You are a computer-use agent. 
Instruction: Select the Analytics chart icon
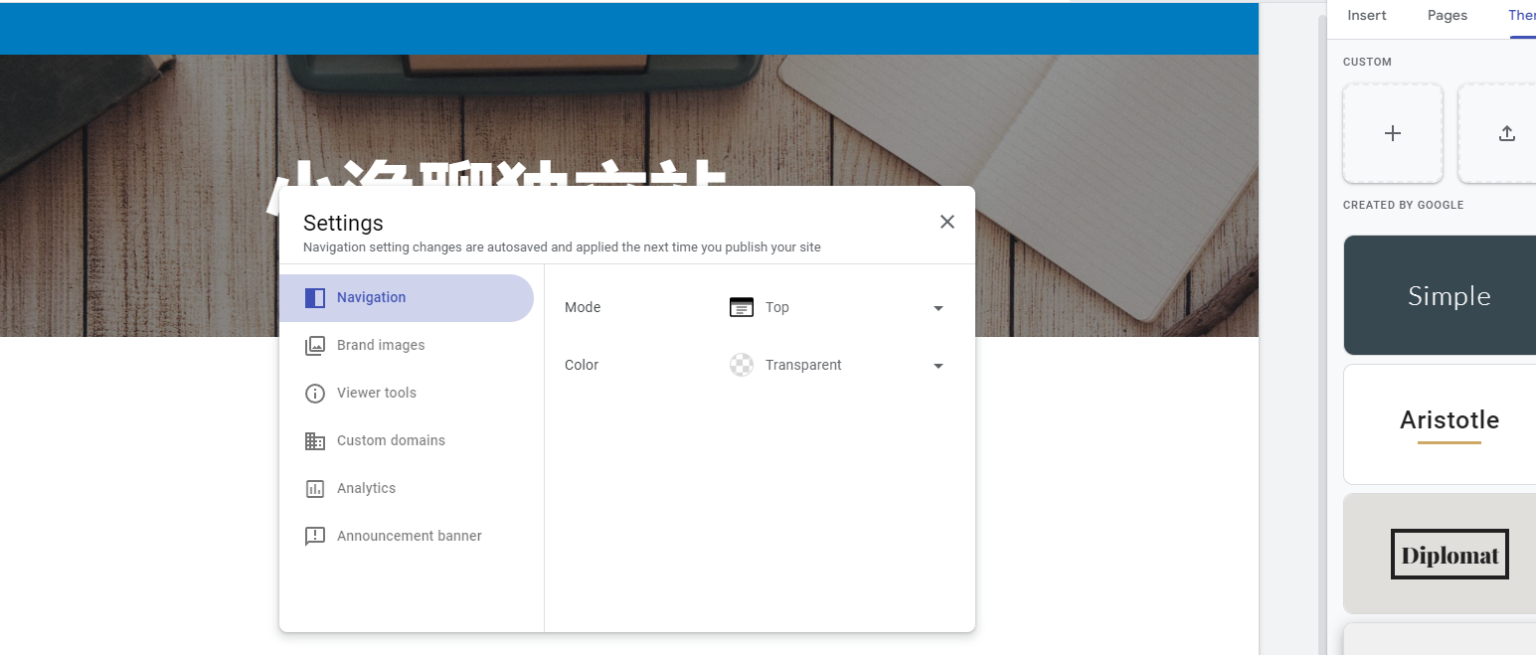point(315,488)
